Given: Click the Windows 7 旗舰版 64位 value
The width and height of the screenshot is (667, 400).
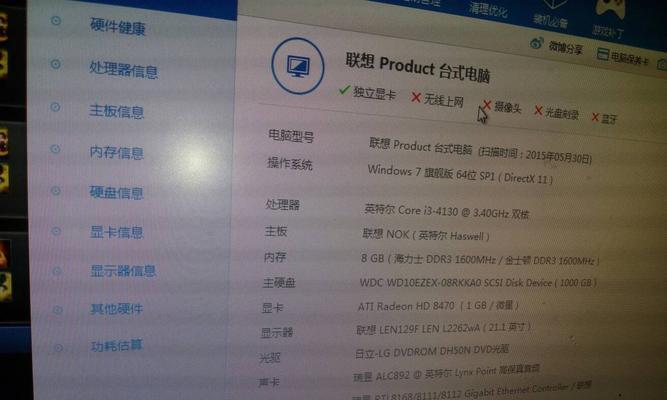Looking at the screenshot, I should click(459, 174).
